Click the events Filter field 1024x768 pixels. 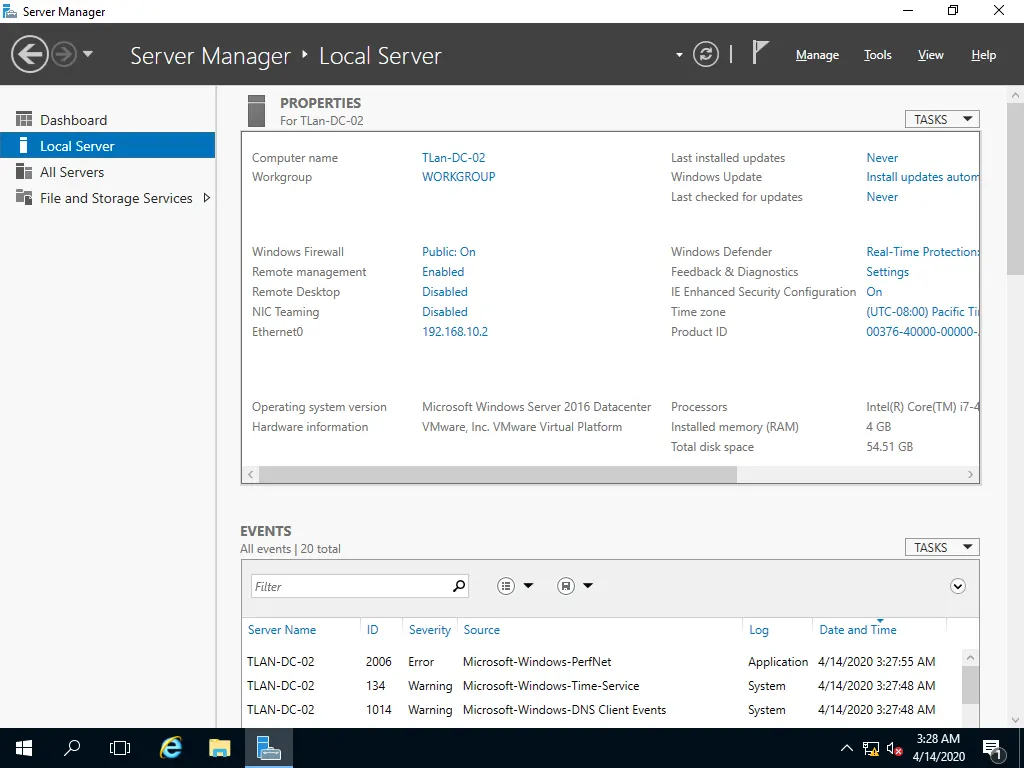coord(351,586)
